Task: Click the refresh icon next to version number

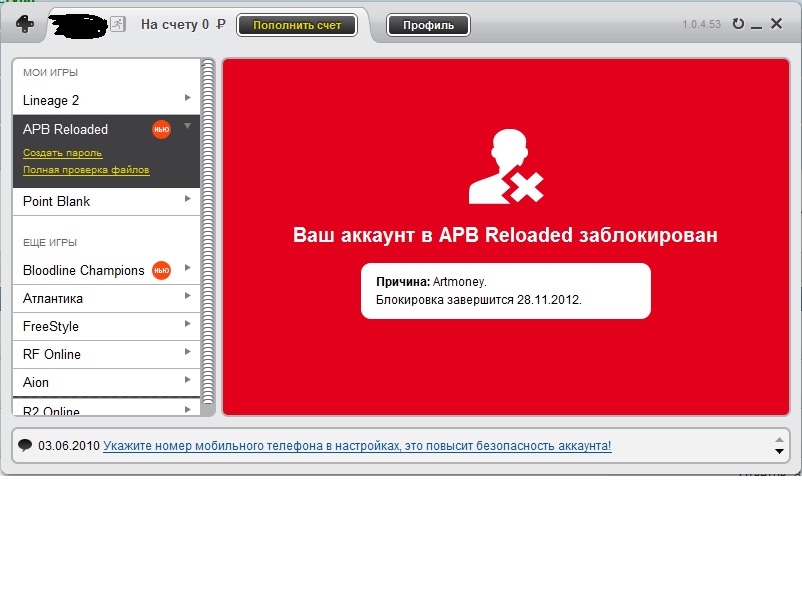Action: (x=738, y=24)
